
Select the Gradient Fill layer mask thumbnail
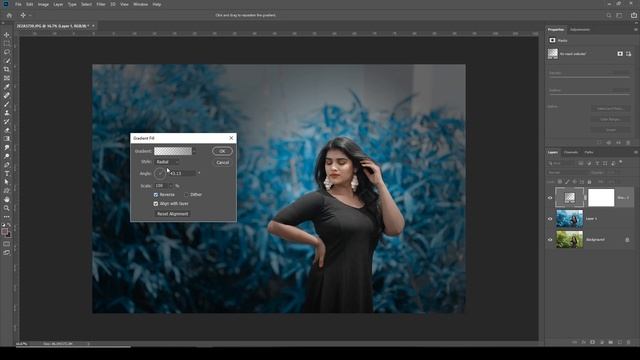click(601, 198)
